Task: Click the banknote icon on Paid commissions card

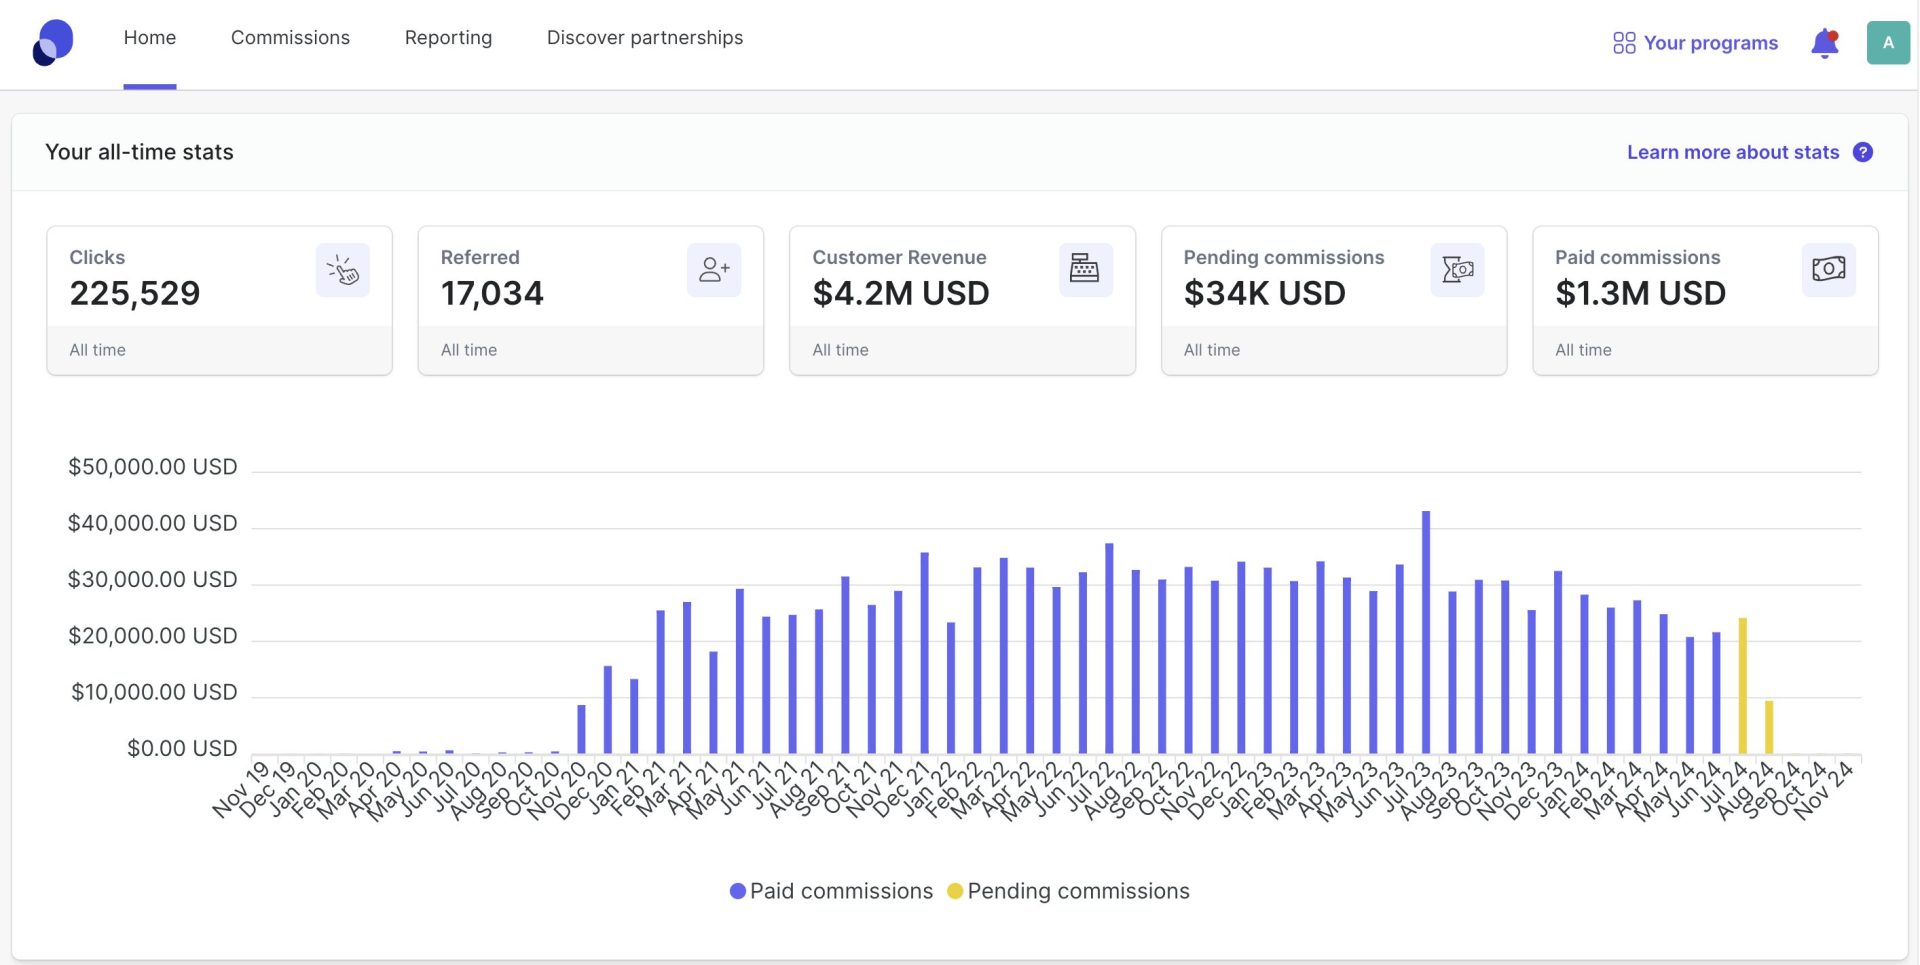Action: 1828,269
